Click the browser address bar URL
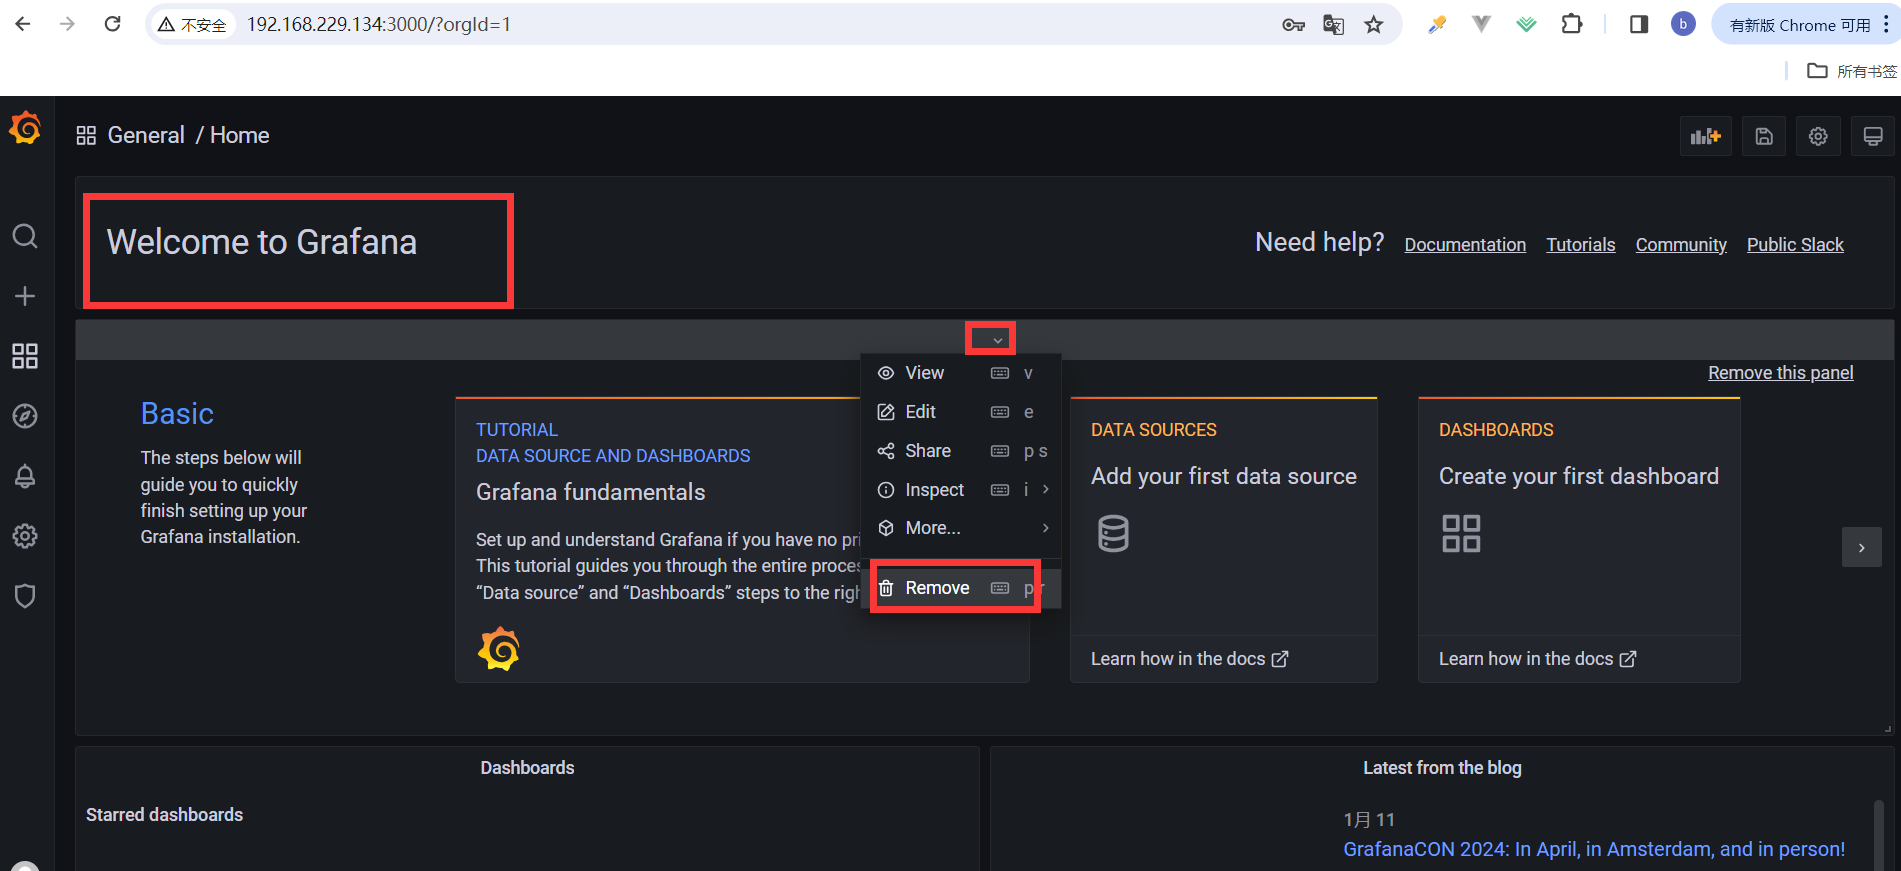 tap(379, 24)
